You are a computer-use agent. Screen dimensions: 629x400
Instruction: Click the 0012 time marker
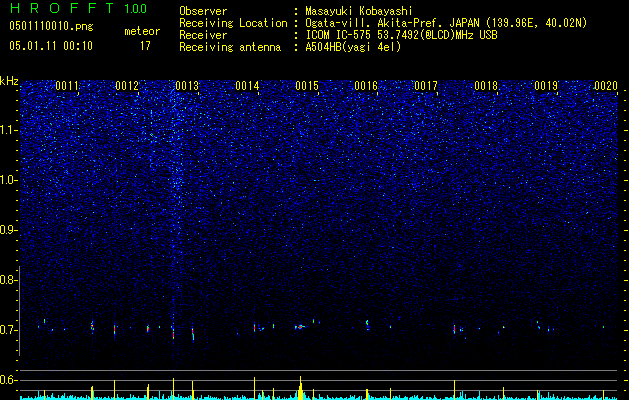click(127, 86)
